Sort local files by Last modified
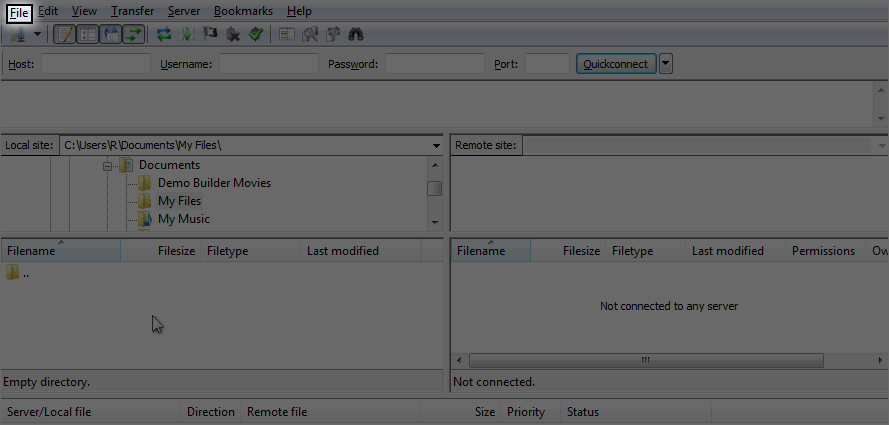Screen dimensions: 889x425 (x=361, y=250)
